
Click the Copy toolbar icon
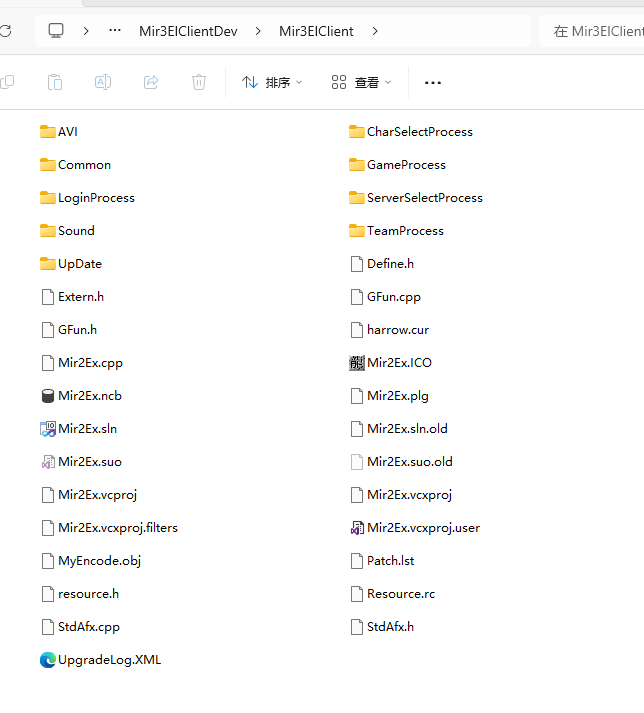(x=7, y=82)
